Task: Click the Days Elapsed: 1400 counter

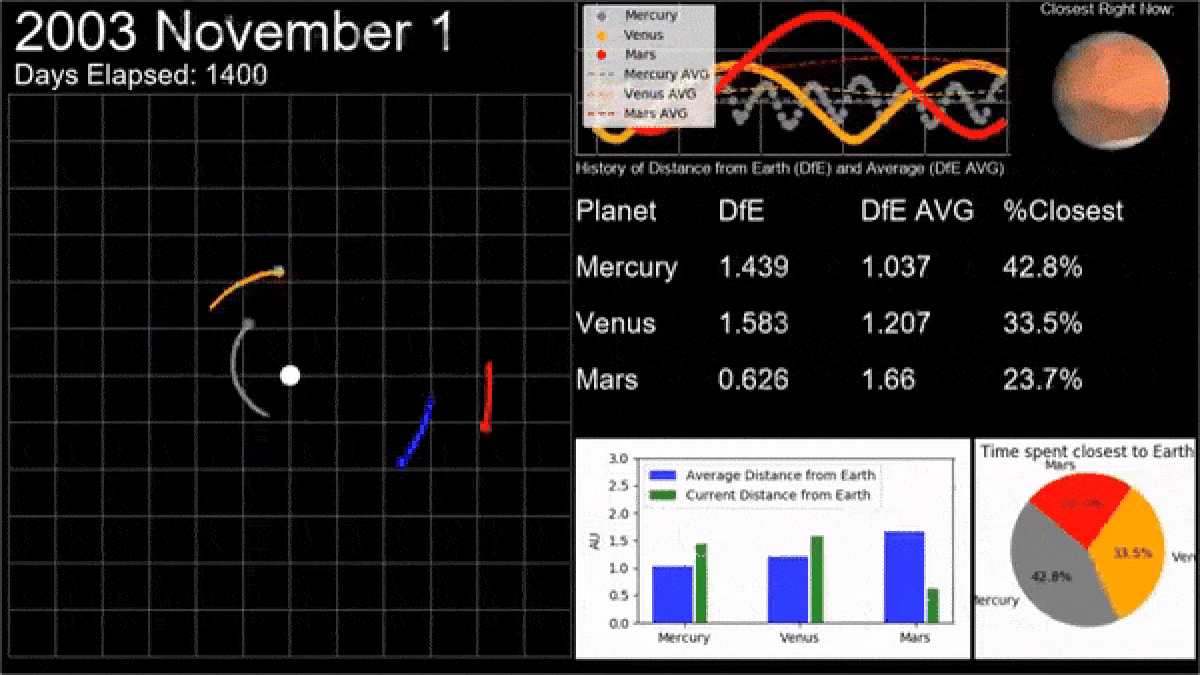Action: [141, 75]
